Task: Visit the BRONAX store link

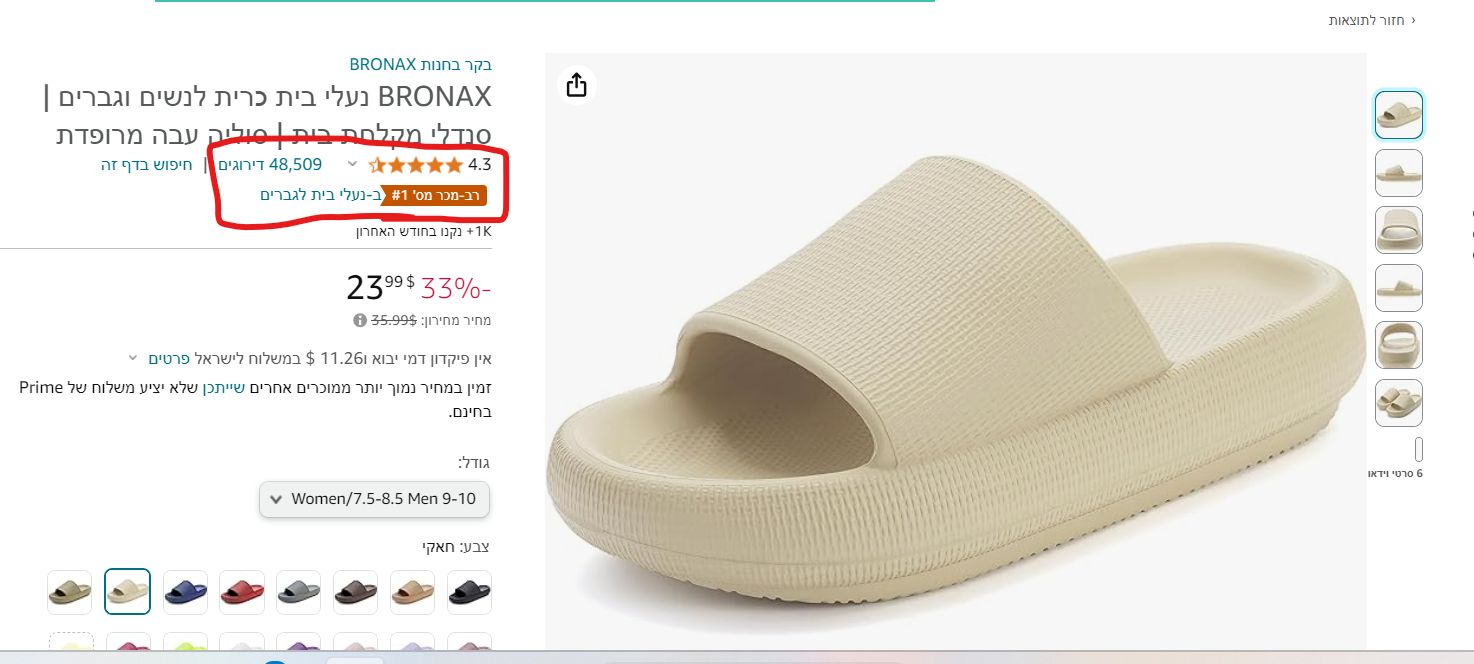Action: [x=420, y=65]
